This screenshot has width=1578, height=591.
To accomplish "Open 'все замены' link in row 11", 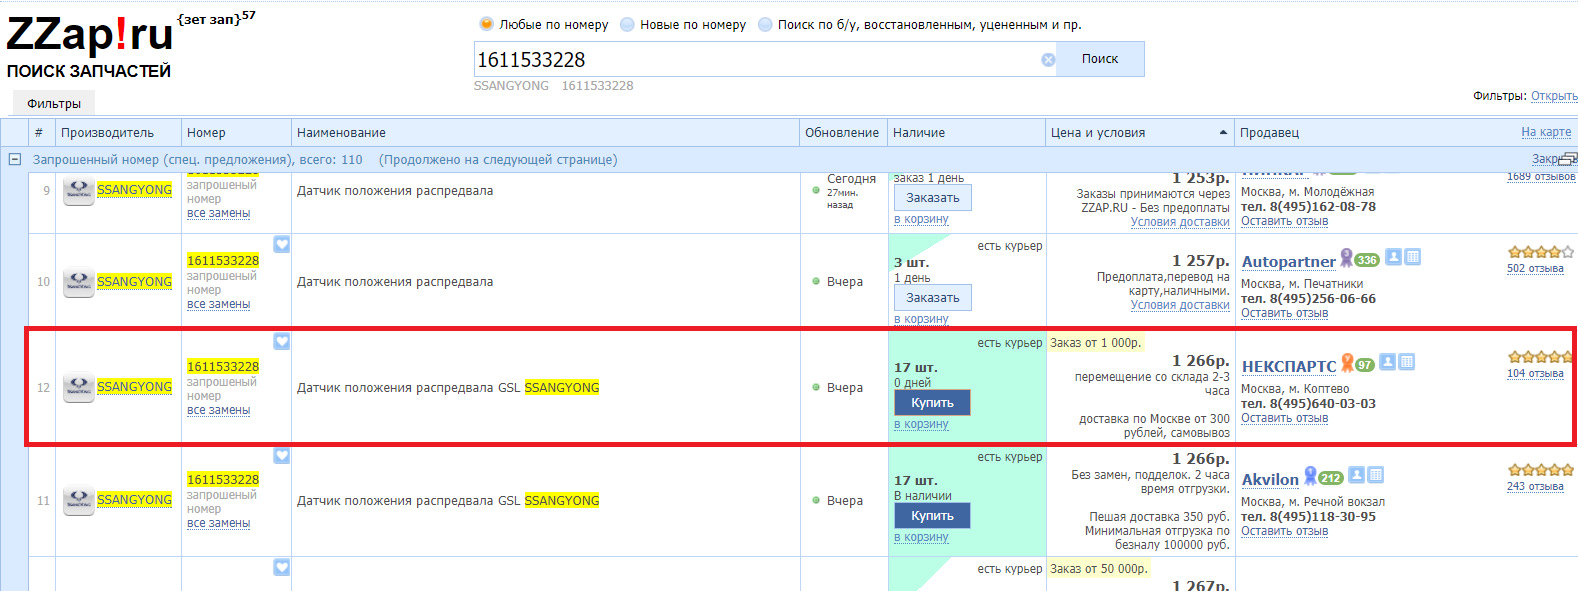I will coord(218,523).
